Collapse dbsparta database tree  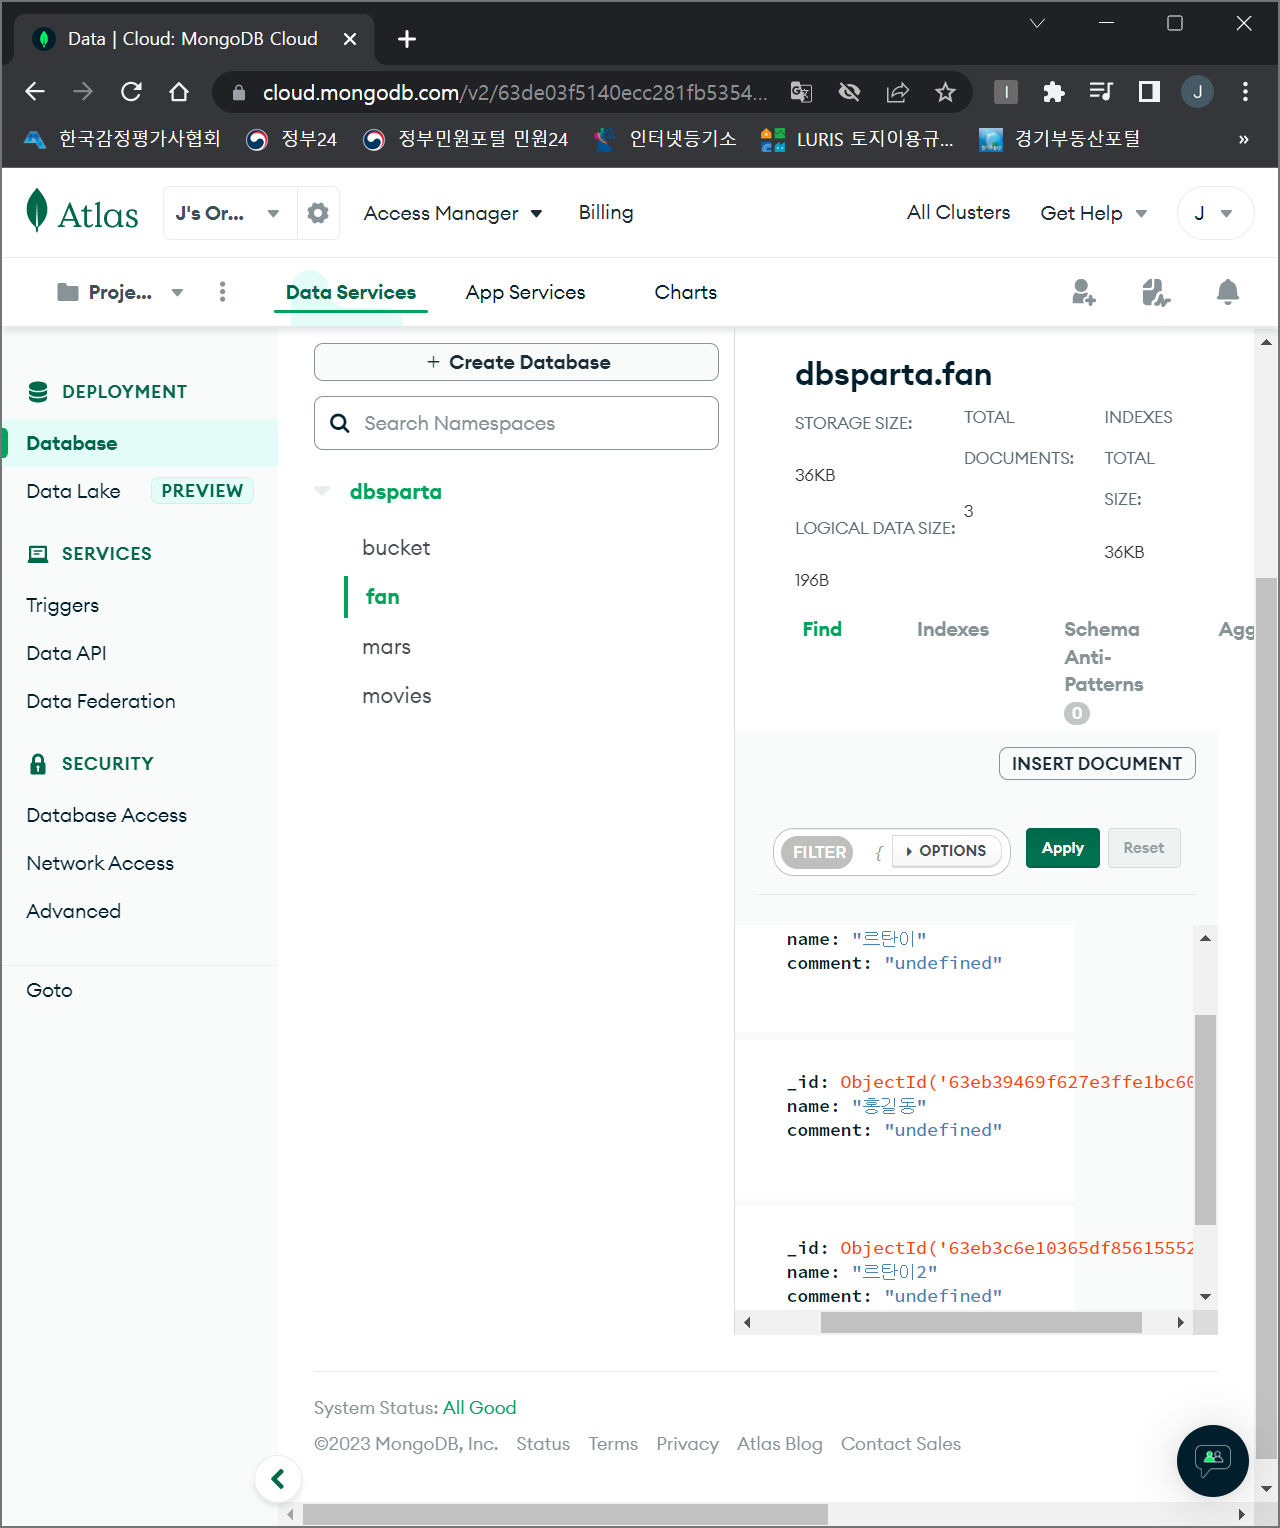(x=322, y=491)
